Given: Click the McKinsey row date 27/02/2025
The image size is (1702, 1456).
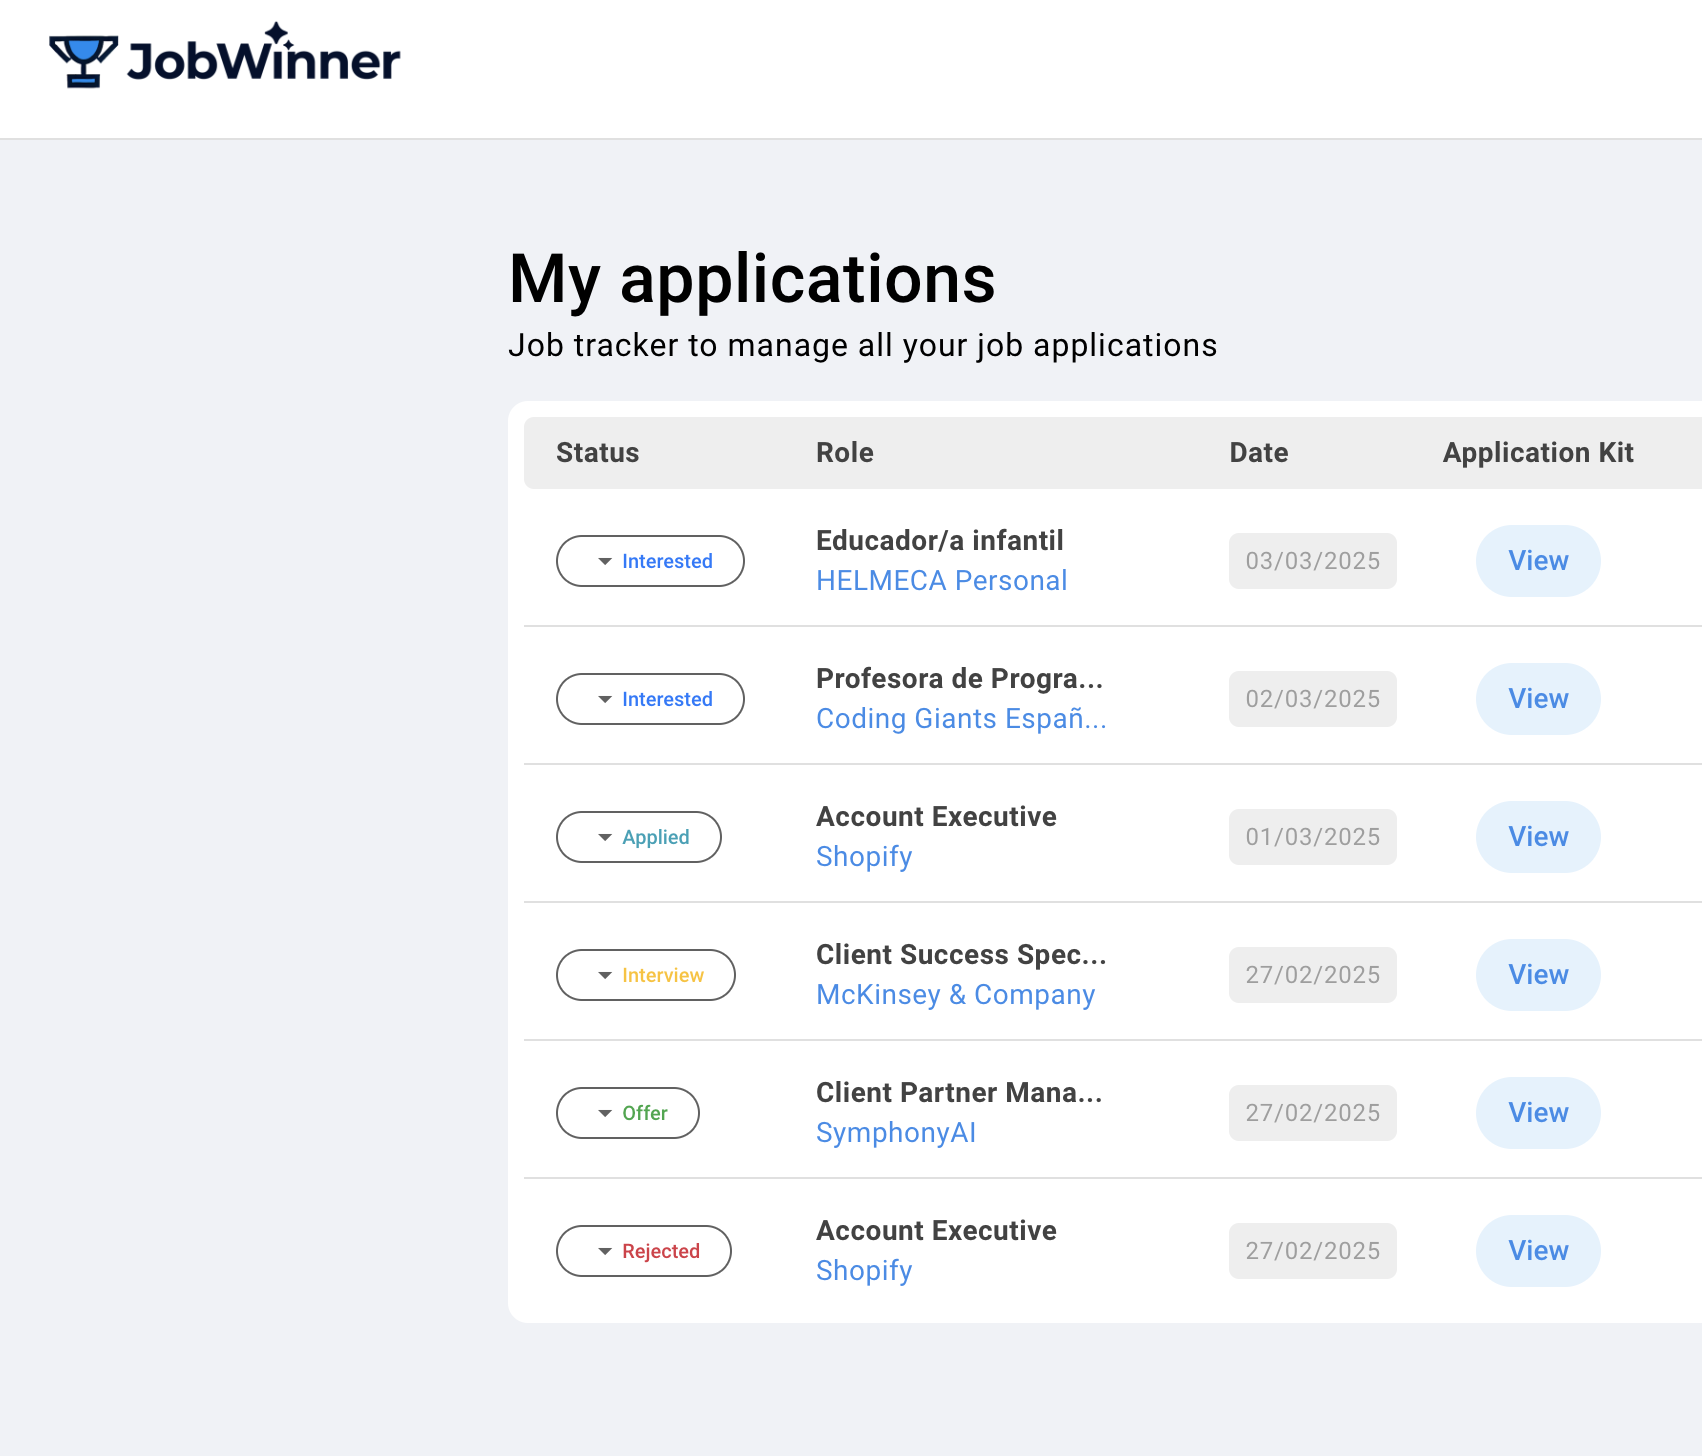Looking at the screenshot, I should pos(1313,975).
